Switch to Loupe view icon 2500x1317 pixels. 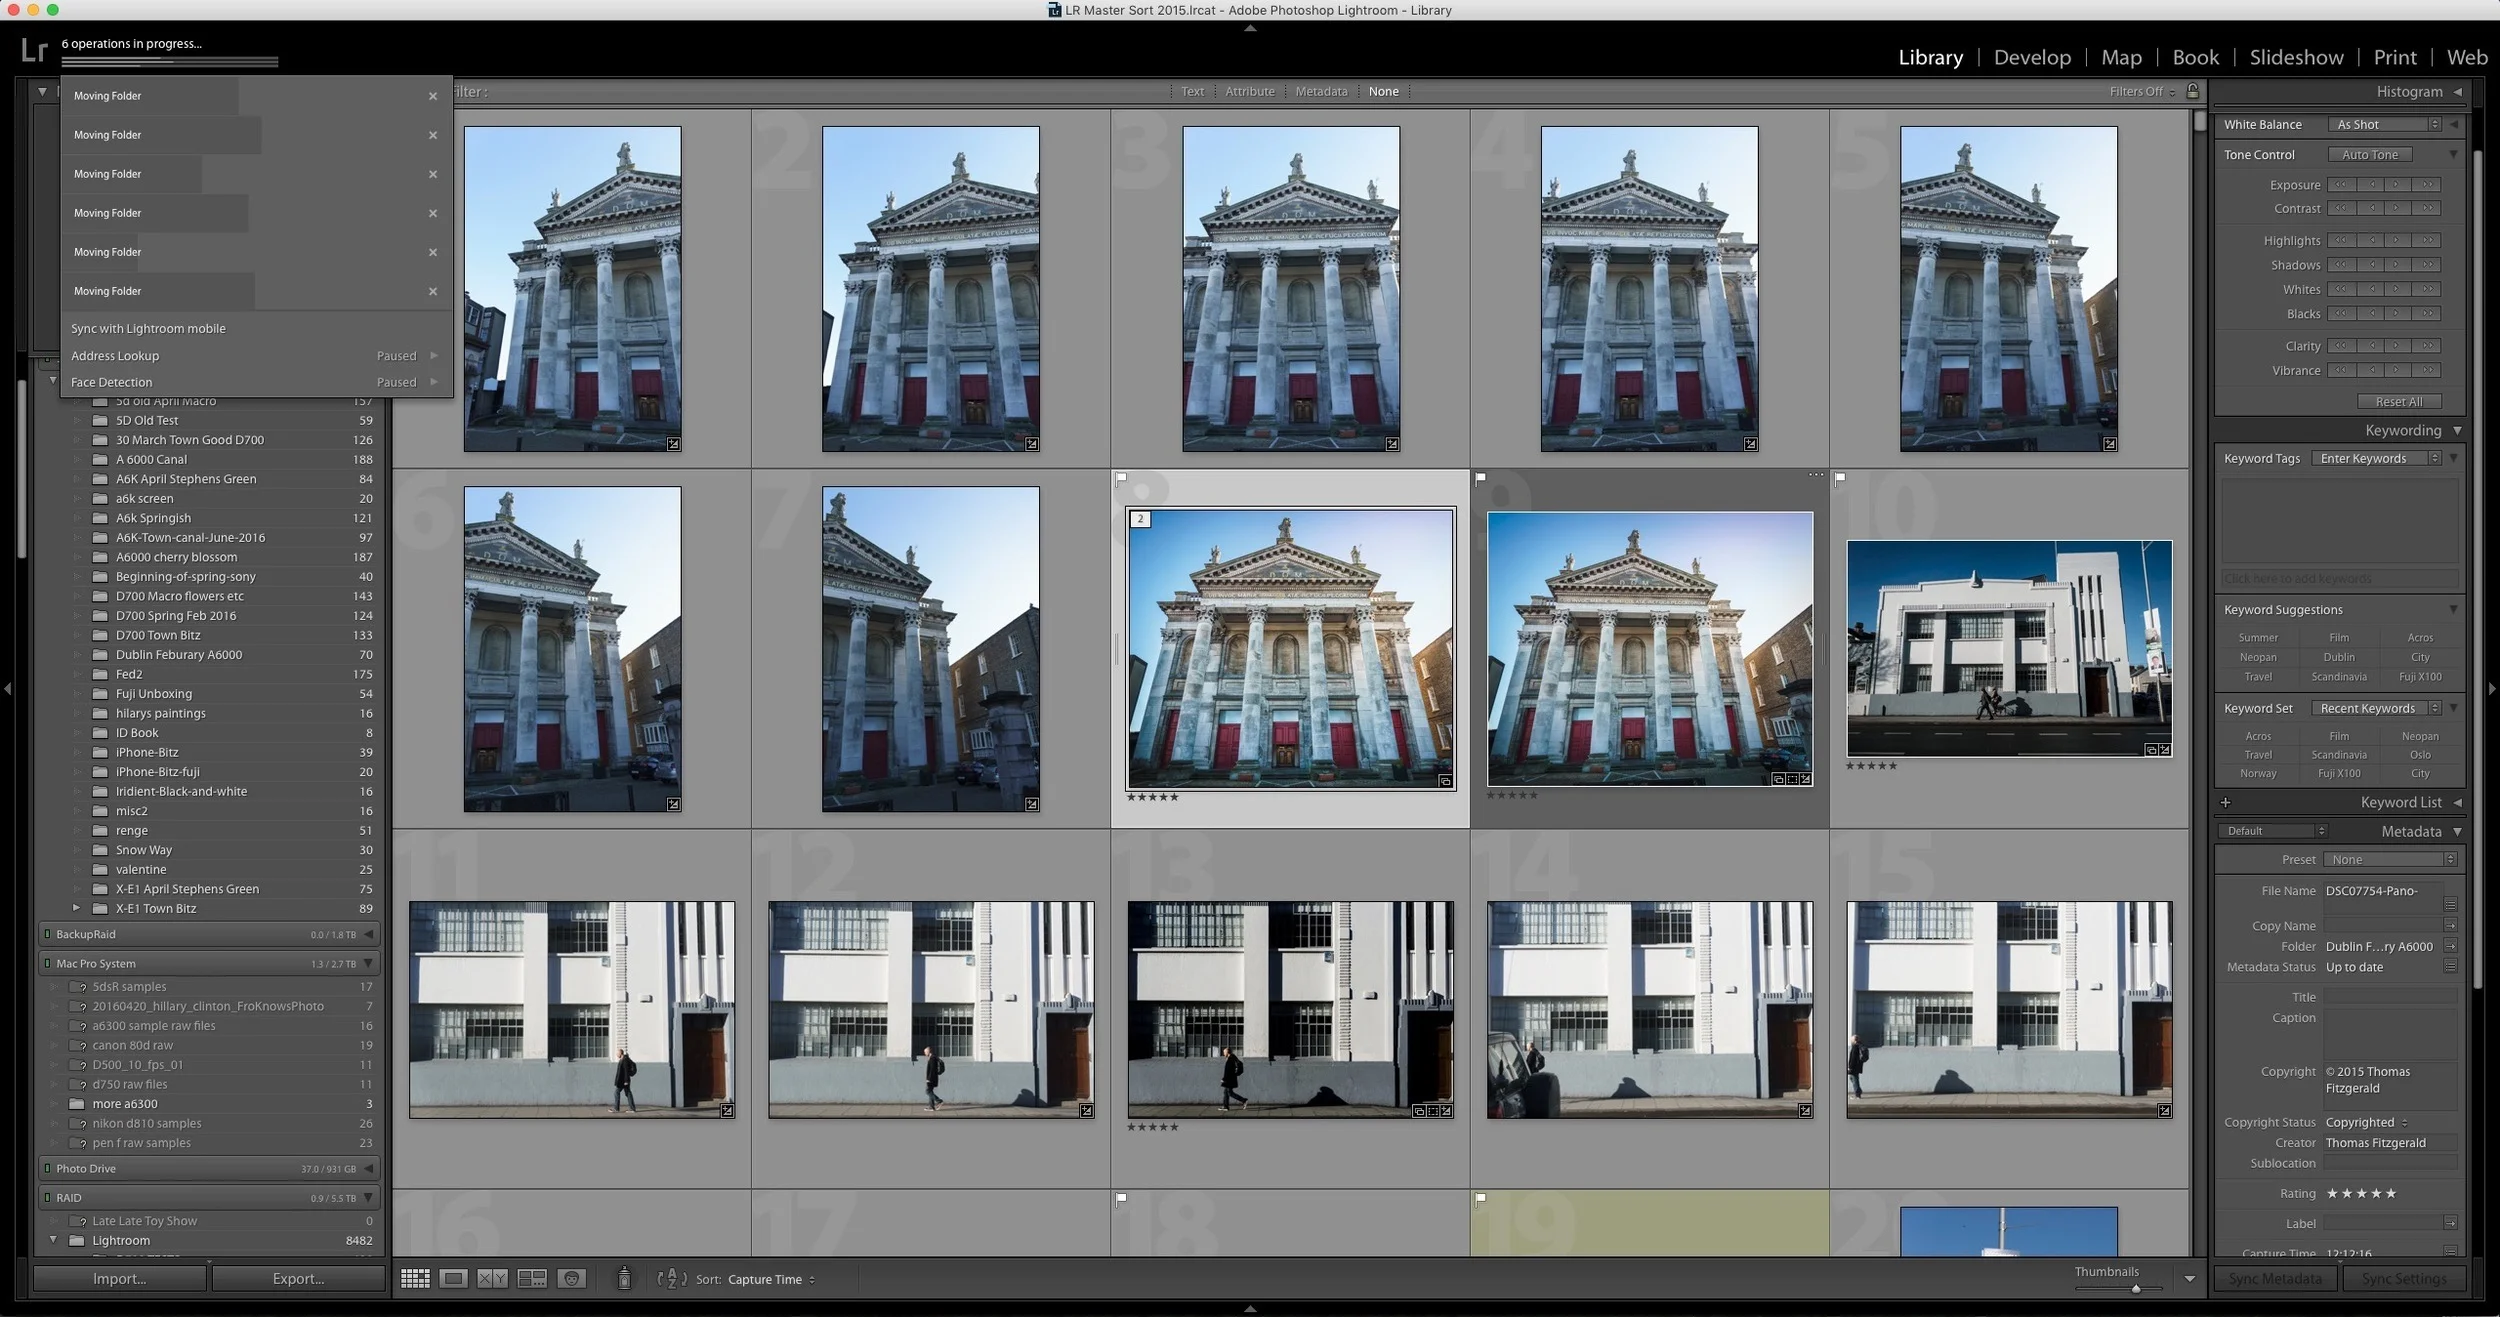click(x=454, y=1279)
